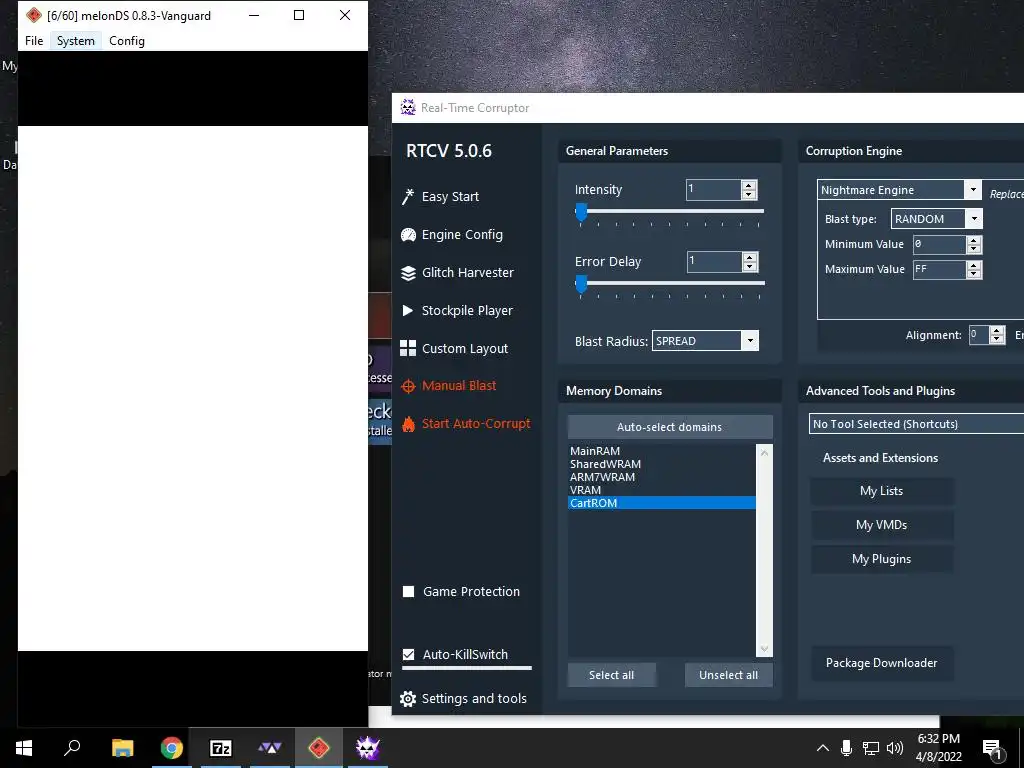Image resolution: width=1024 pixels, height=768 pixels.
Task: Open the Stockpile Player section
Action: [x=467, y=311]
